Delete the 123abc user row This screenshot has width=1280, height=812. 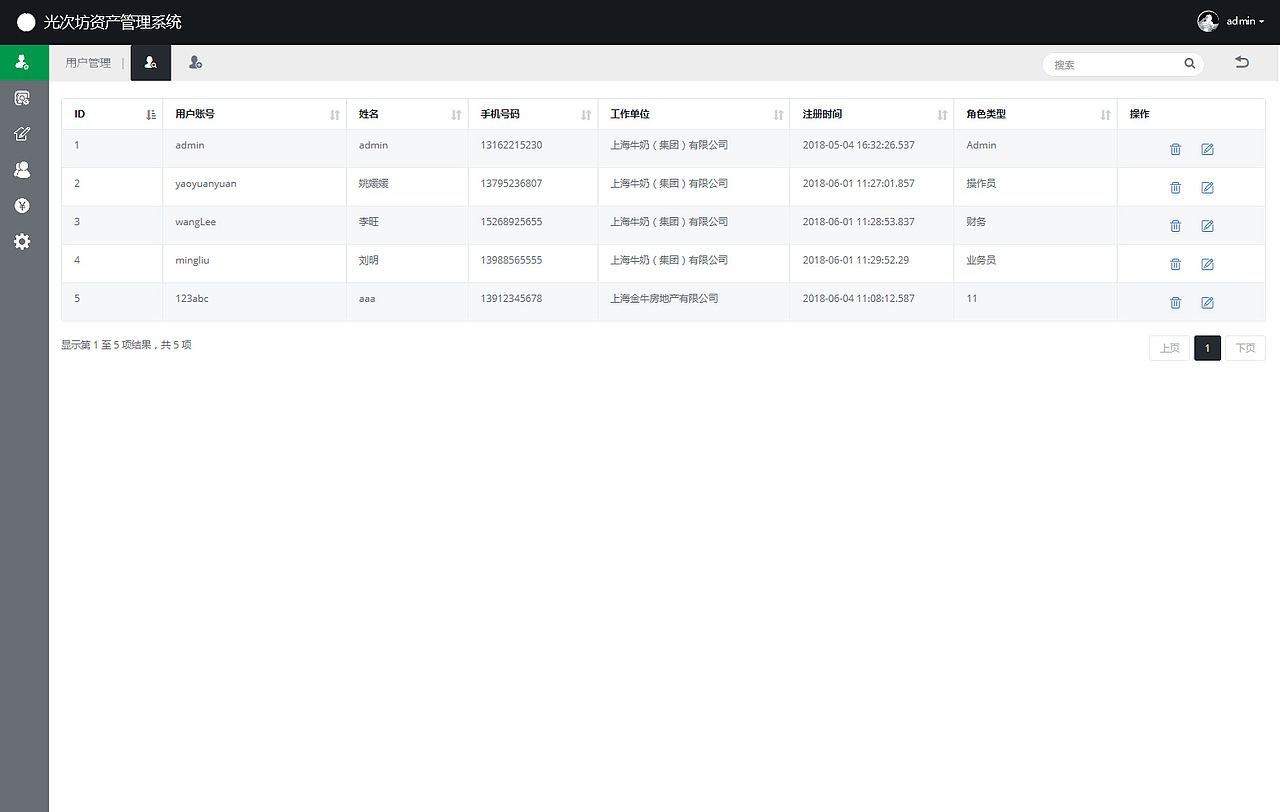(1176, 302)
